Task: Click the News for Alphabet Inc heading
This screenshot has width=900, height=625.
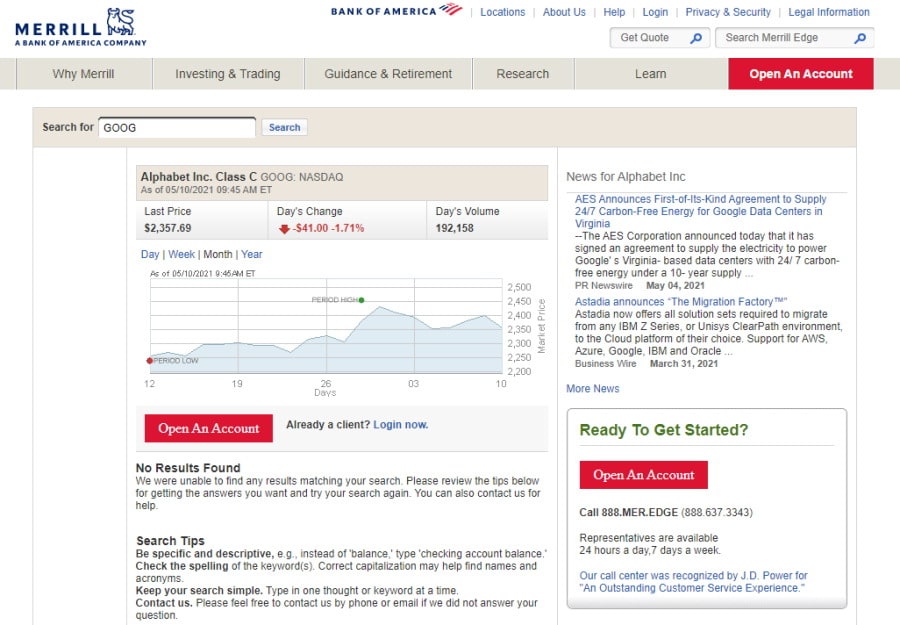Action: [x=626, y=177]
